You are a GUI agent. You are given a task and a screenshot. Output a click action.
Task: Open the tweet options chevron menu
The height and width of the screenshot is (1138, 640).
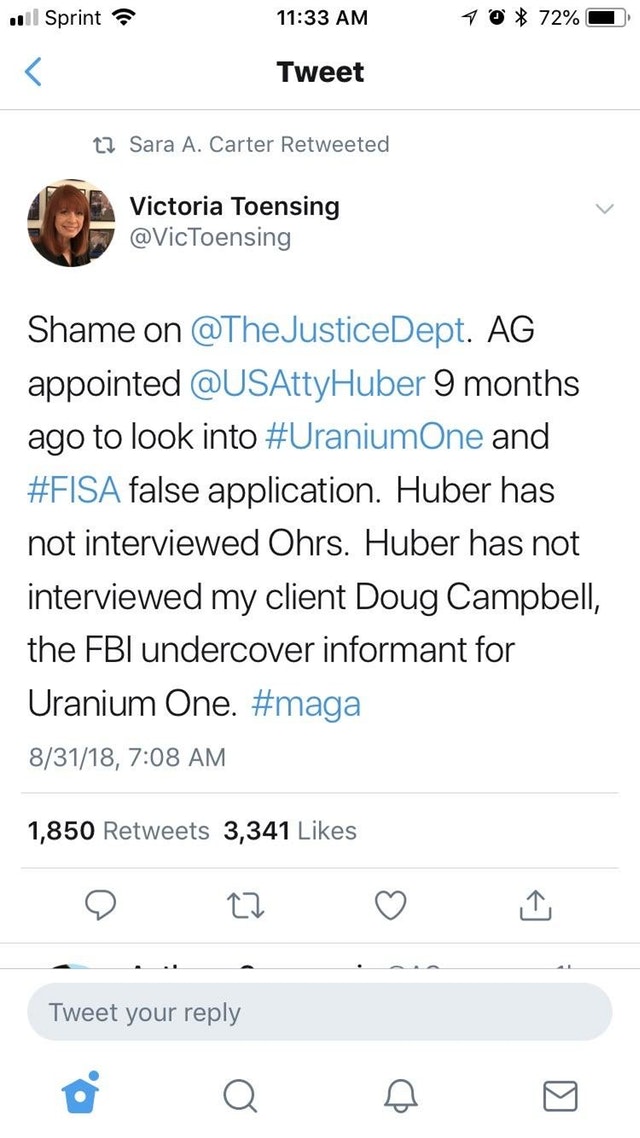(x=604, y=209)
